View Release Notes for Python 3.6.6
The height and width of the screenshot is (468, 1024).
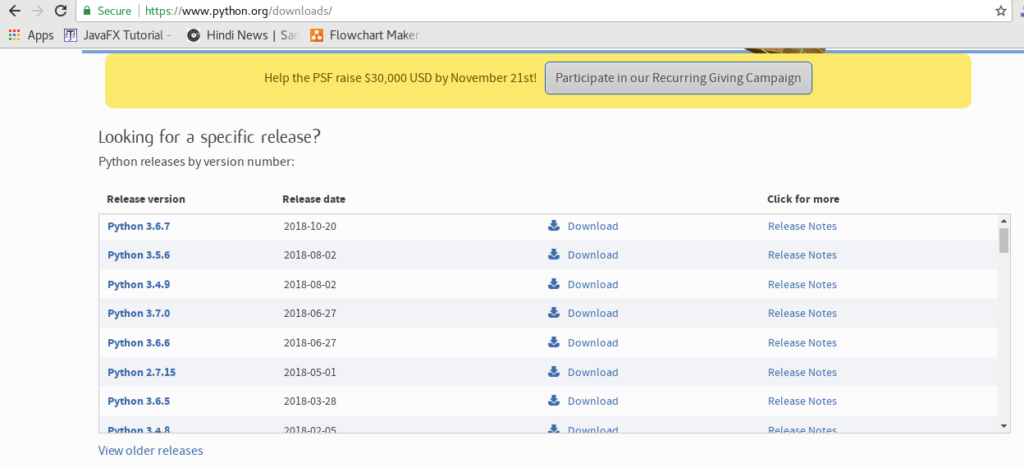(x=802, y=343)
